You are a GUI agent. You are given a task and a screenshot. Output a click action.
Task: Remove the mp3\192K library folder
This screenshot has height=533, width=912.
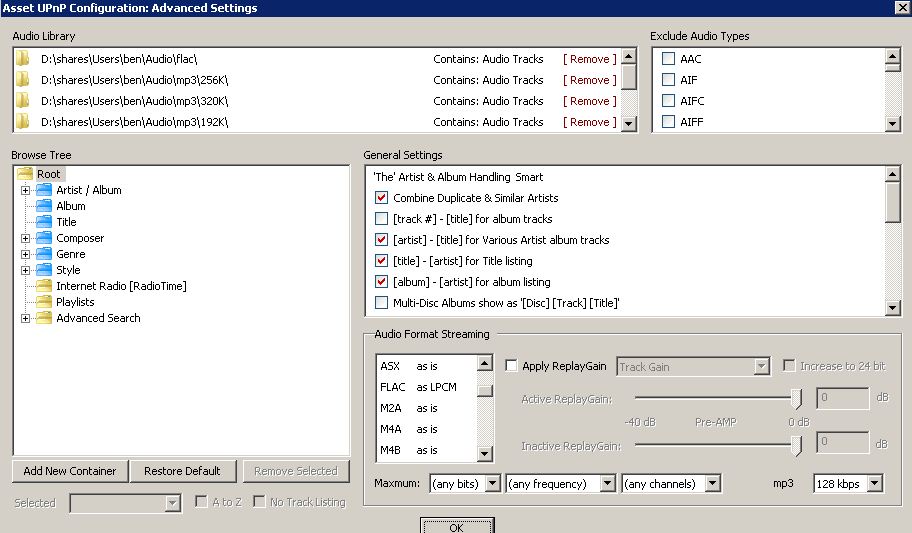(x=589, y=122)
